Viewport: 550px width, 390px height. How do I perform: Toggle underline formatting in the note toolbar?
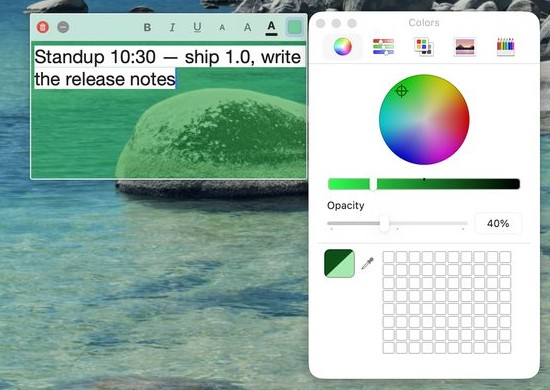pyautogui.click(x=197, y=27)
